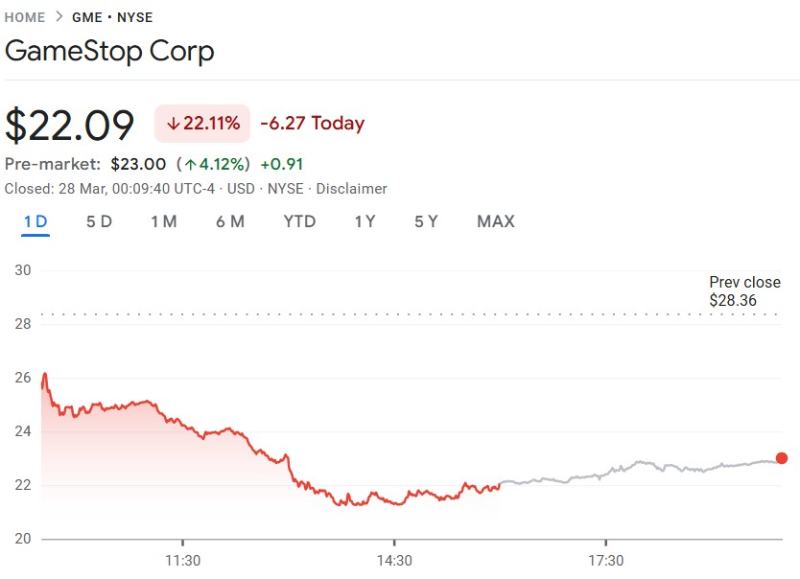Select the 1D time range tab
This screenshot has height=579, width=800.
click(x=36, y=221)
